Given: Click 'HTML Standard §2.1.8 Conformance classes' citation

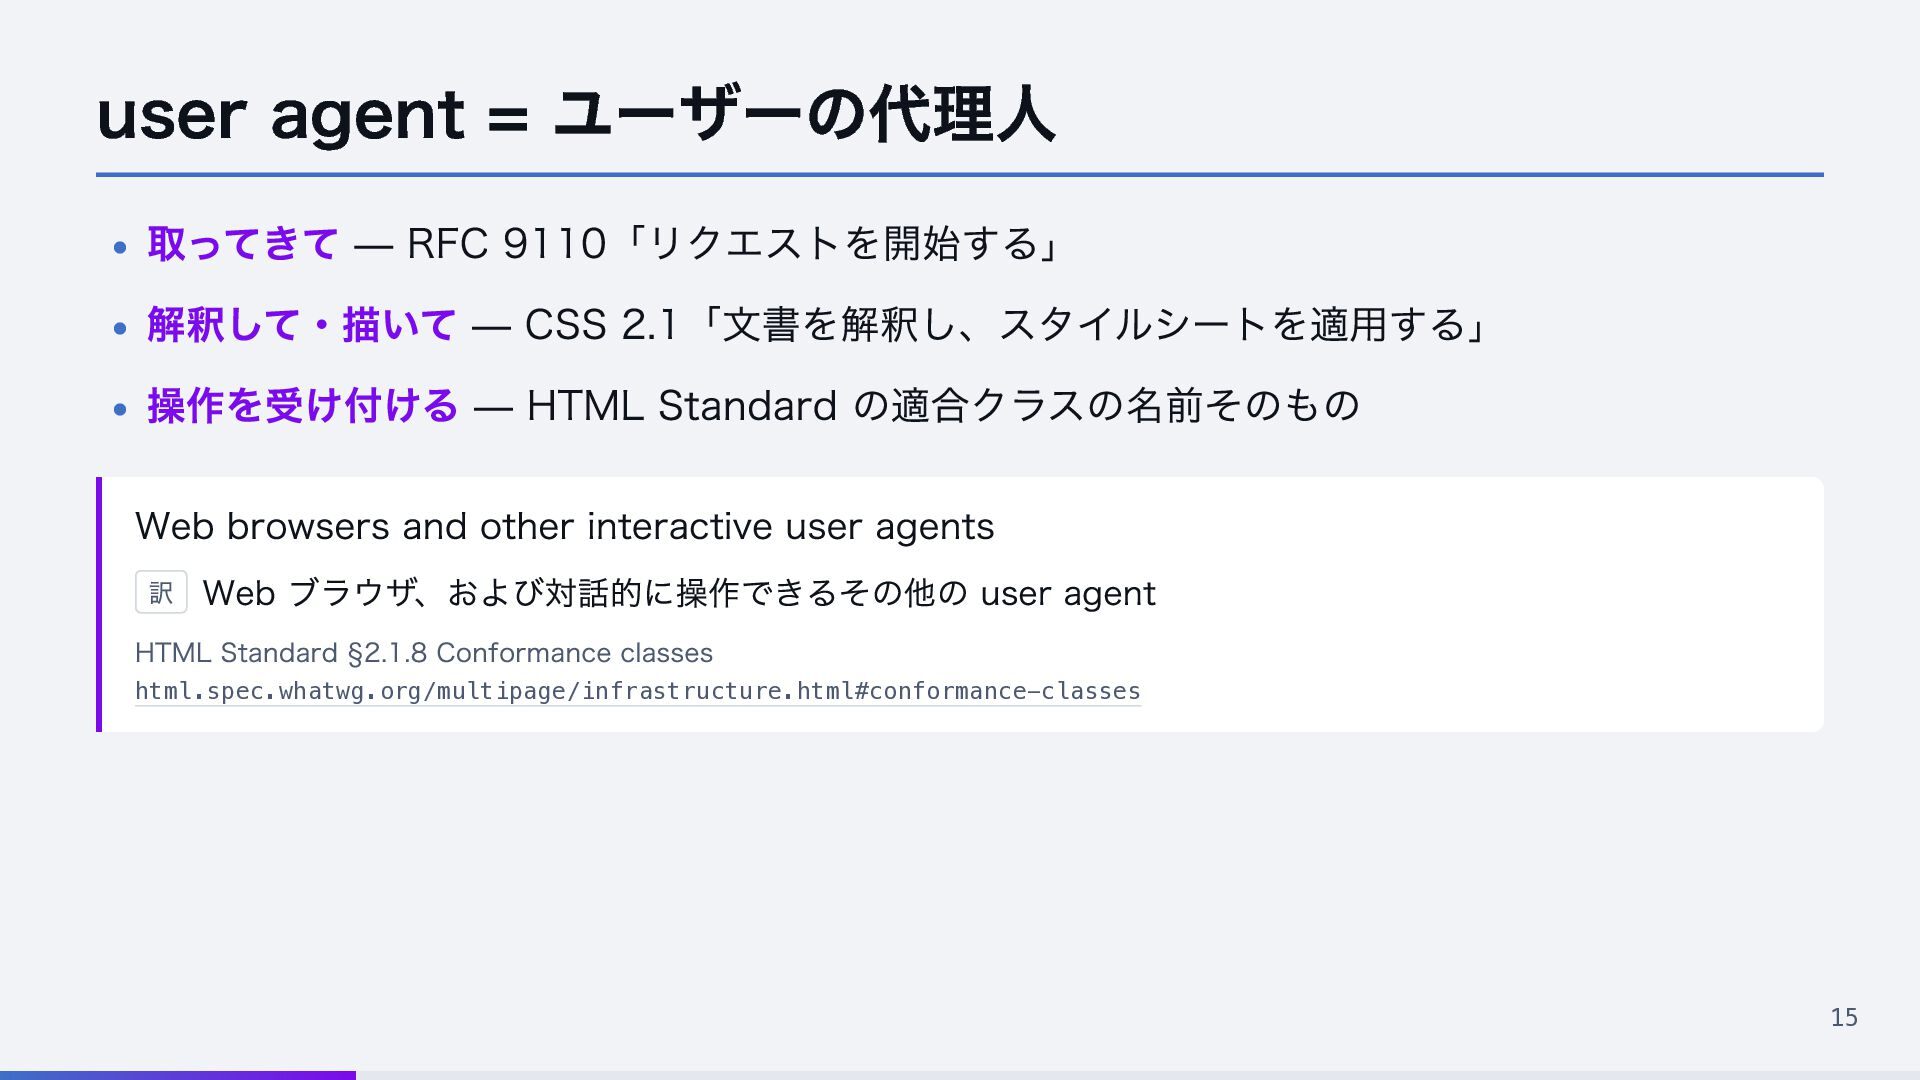Looking at the screenshot, I should (x=424, y=653).
